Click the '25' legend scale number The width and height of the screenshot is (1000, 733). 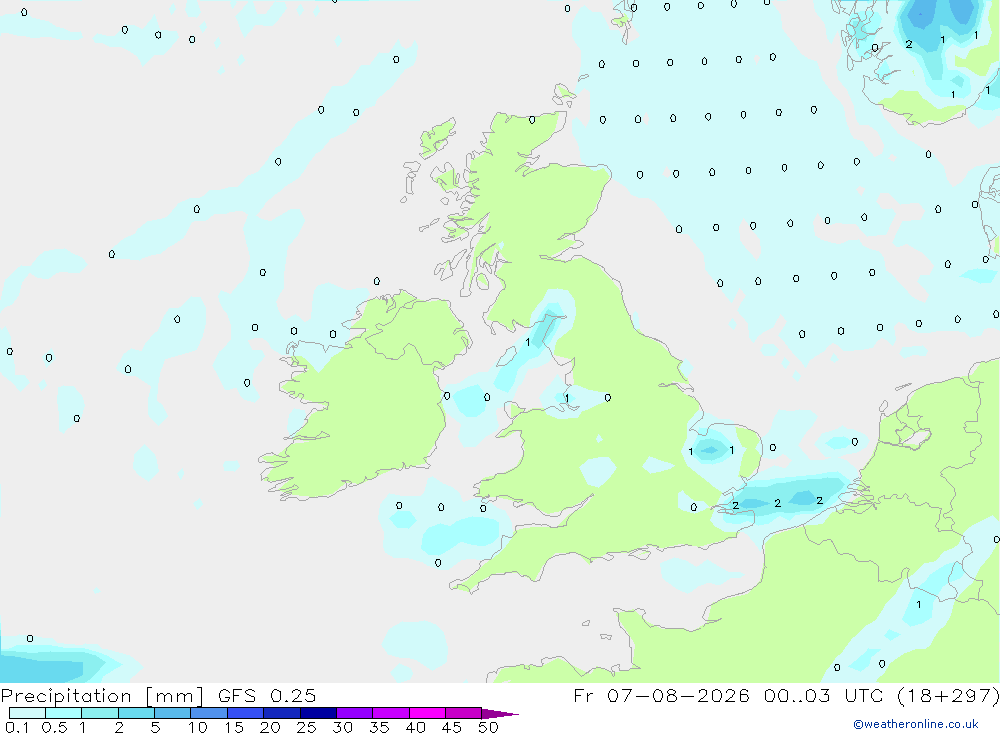(x=307, y=727)
